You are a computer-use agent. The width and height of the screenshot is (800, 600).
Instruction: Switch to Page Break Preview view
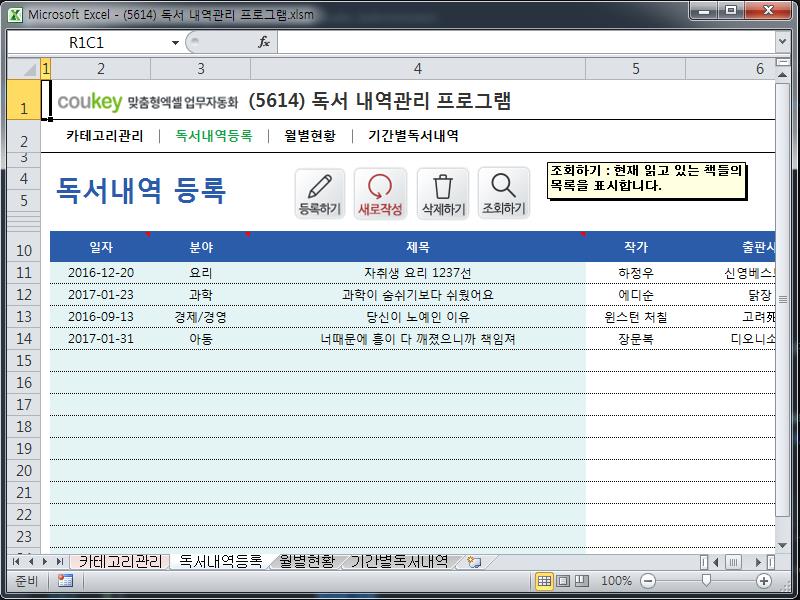(x=582, y=581)
